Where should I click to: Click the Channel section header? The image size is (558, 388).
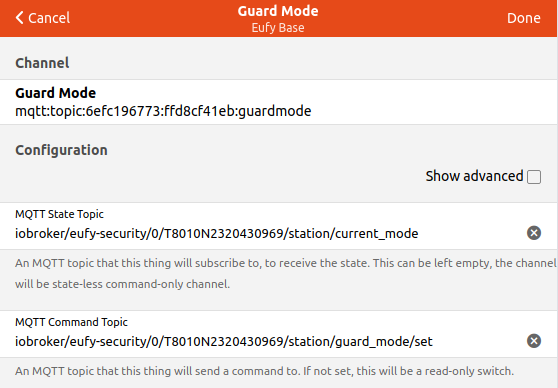coord(42,63)
